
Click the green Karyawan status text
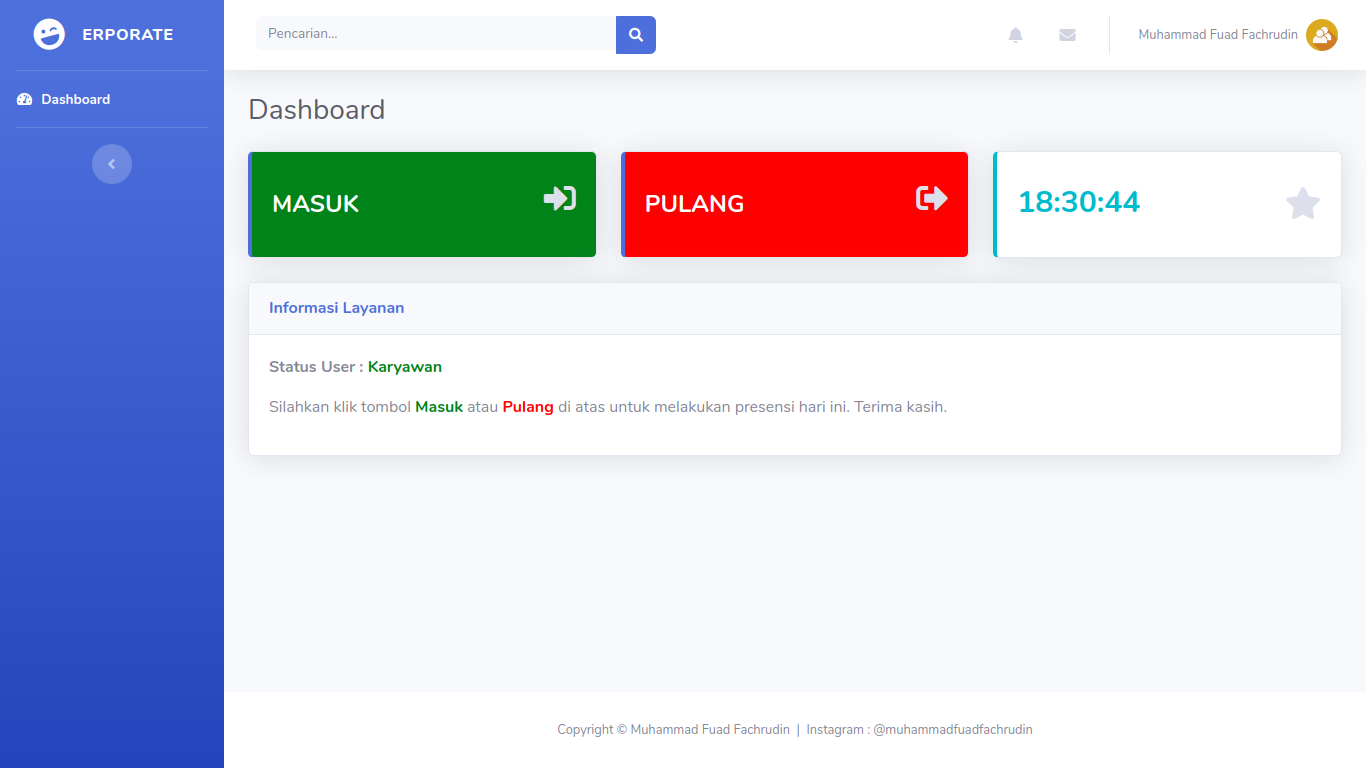pyautogui.click(x=405, y=367)
